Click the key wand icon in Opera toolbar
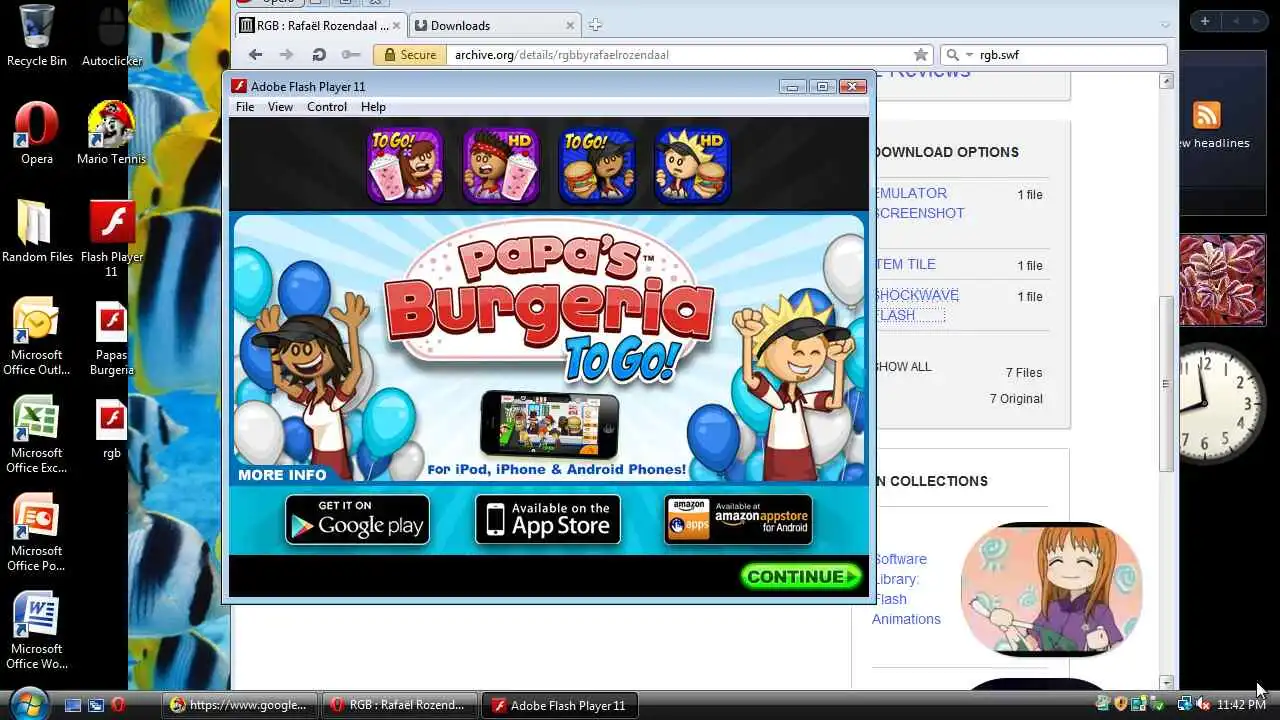This screenshot has height=720, width=1280. (351, 55)
